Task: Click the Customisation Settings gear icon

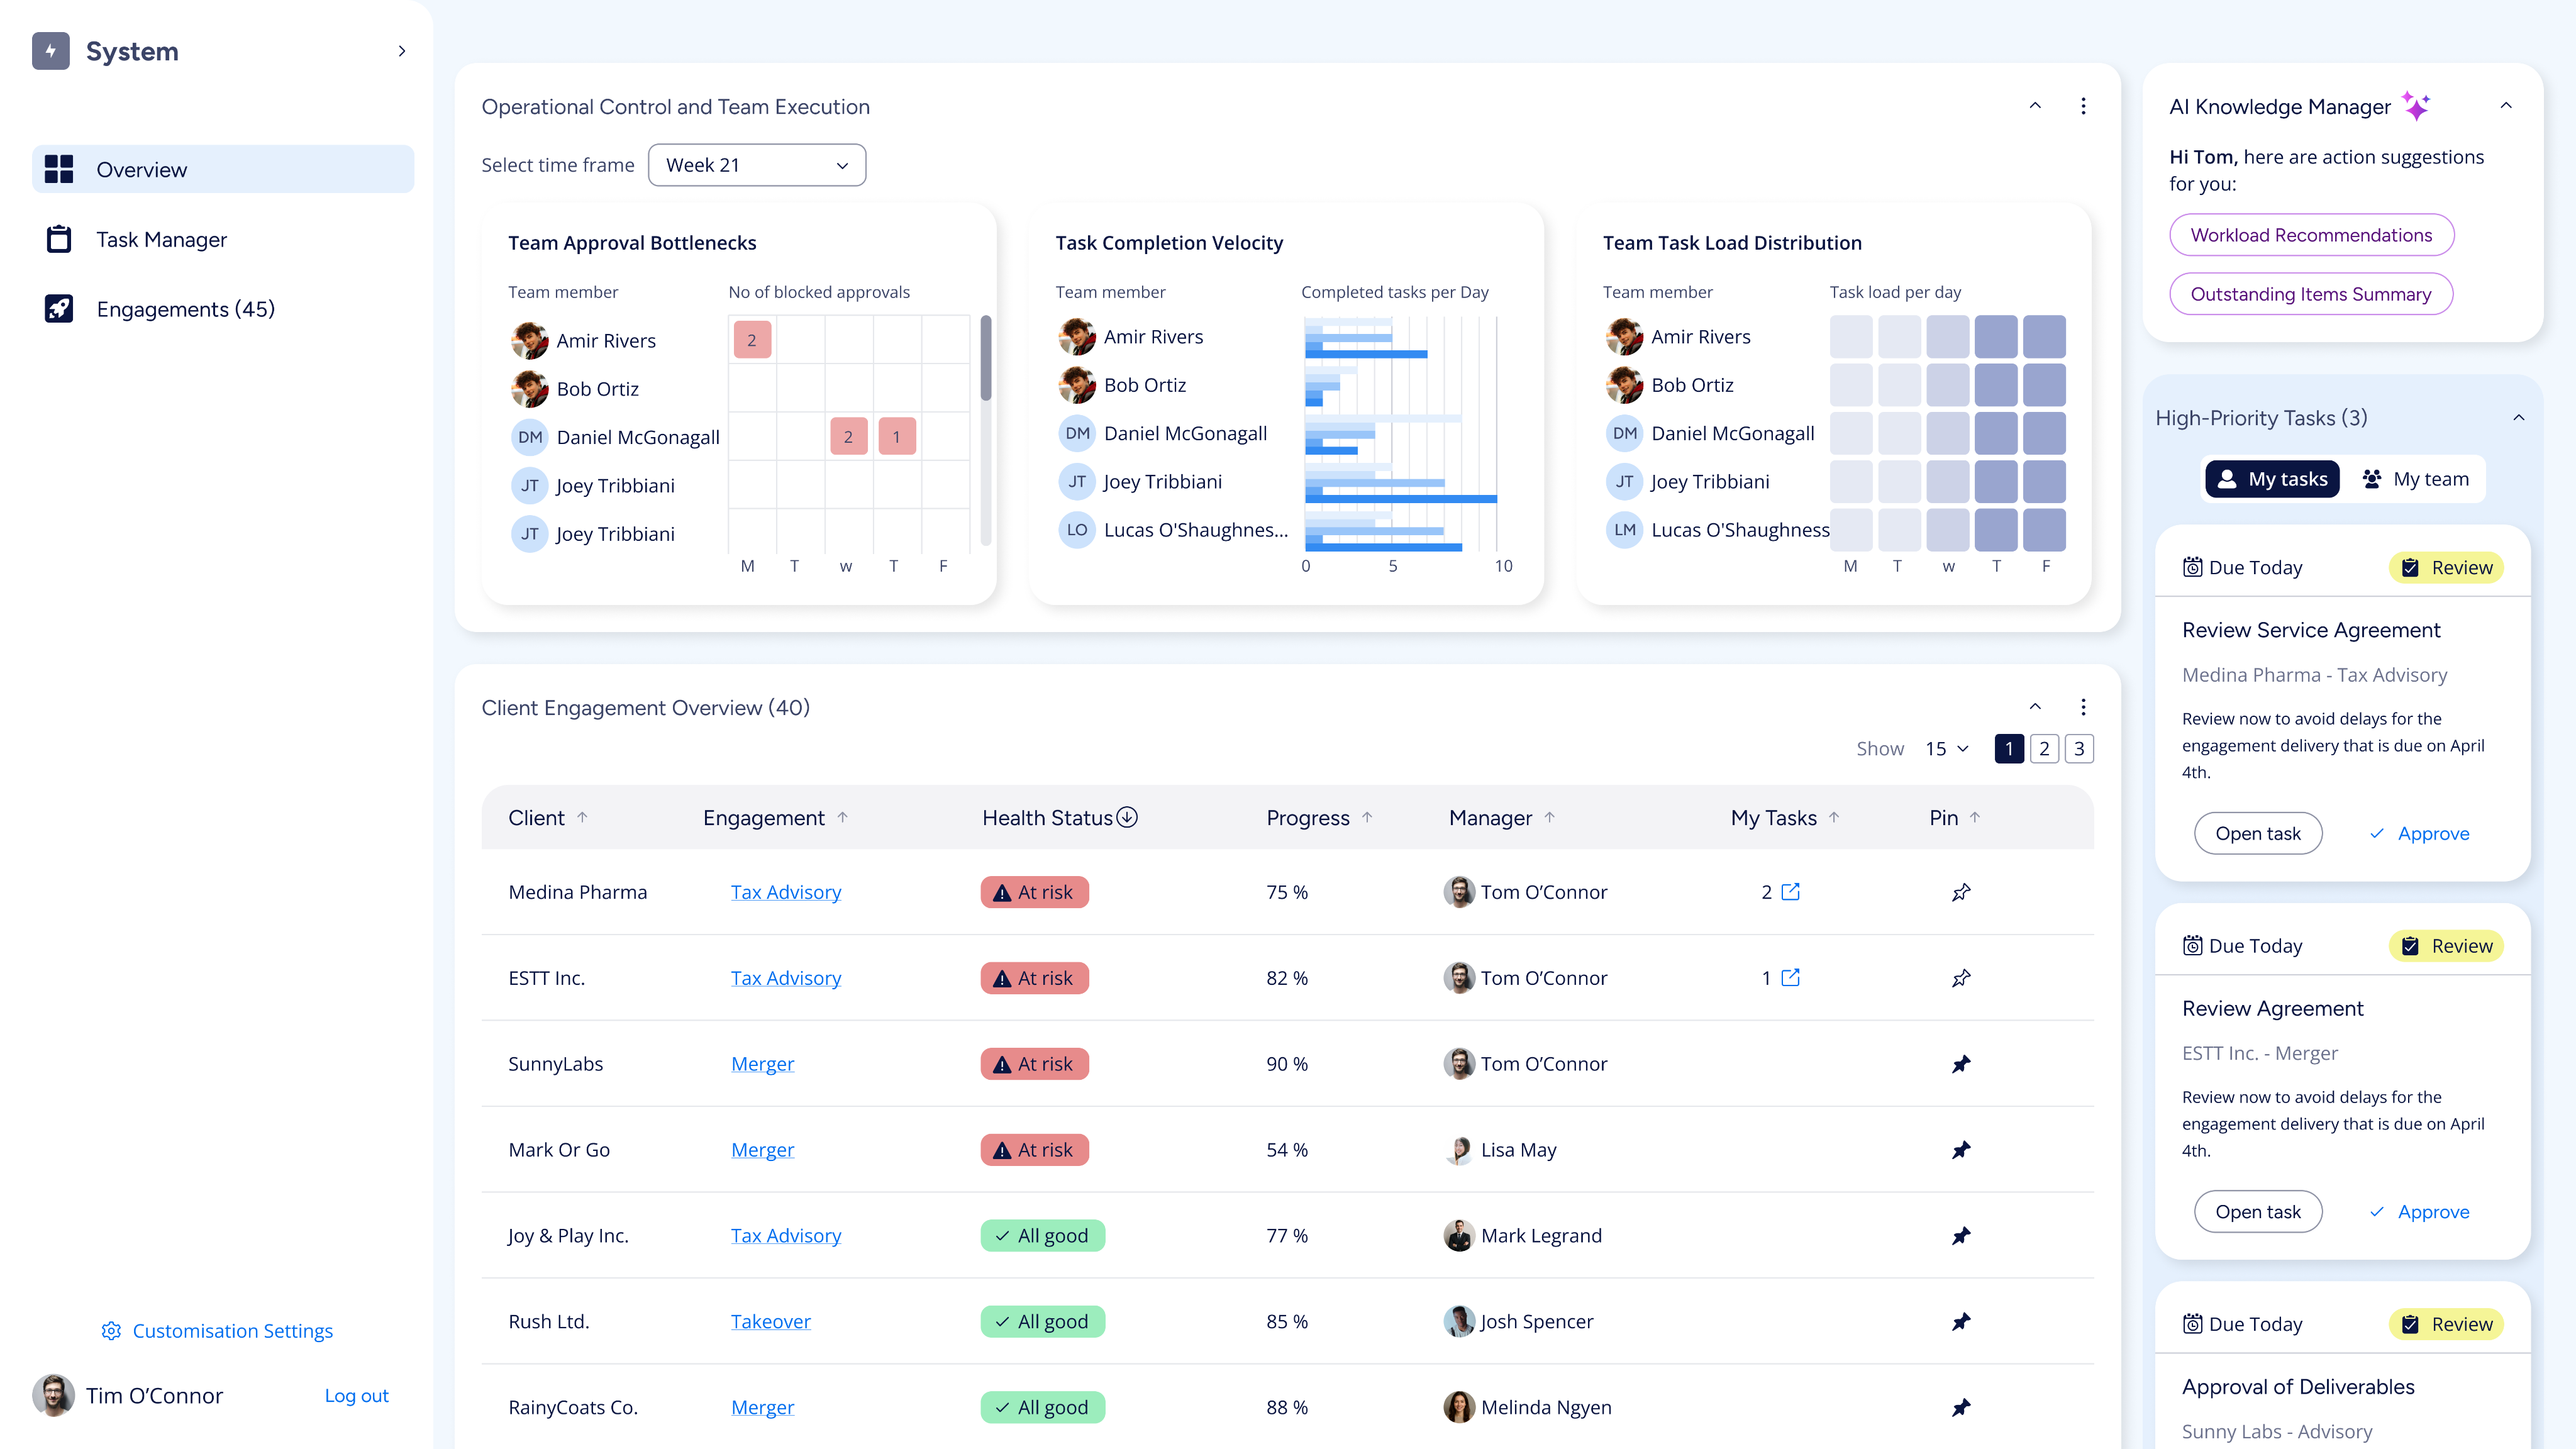Action: [111, 1330]
